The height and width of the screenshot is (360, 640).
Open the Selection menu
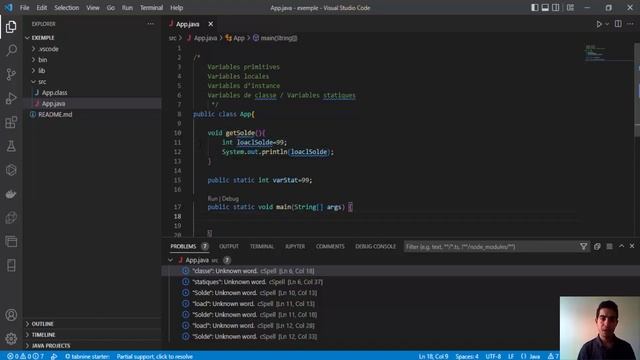(x=67, y=8)
